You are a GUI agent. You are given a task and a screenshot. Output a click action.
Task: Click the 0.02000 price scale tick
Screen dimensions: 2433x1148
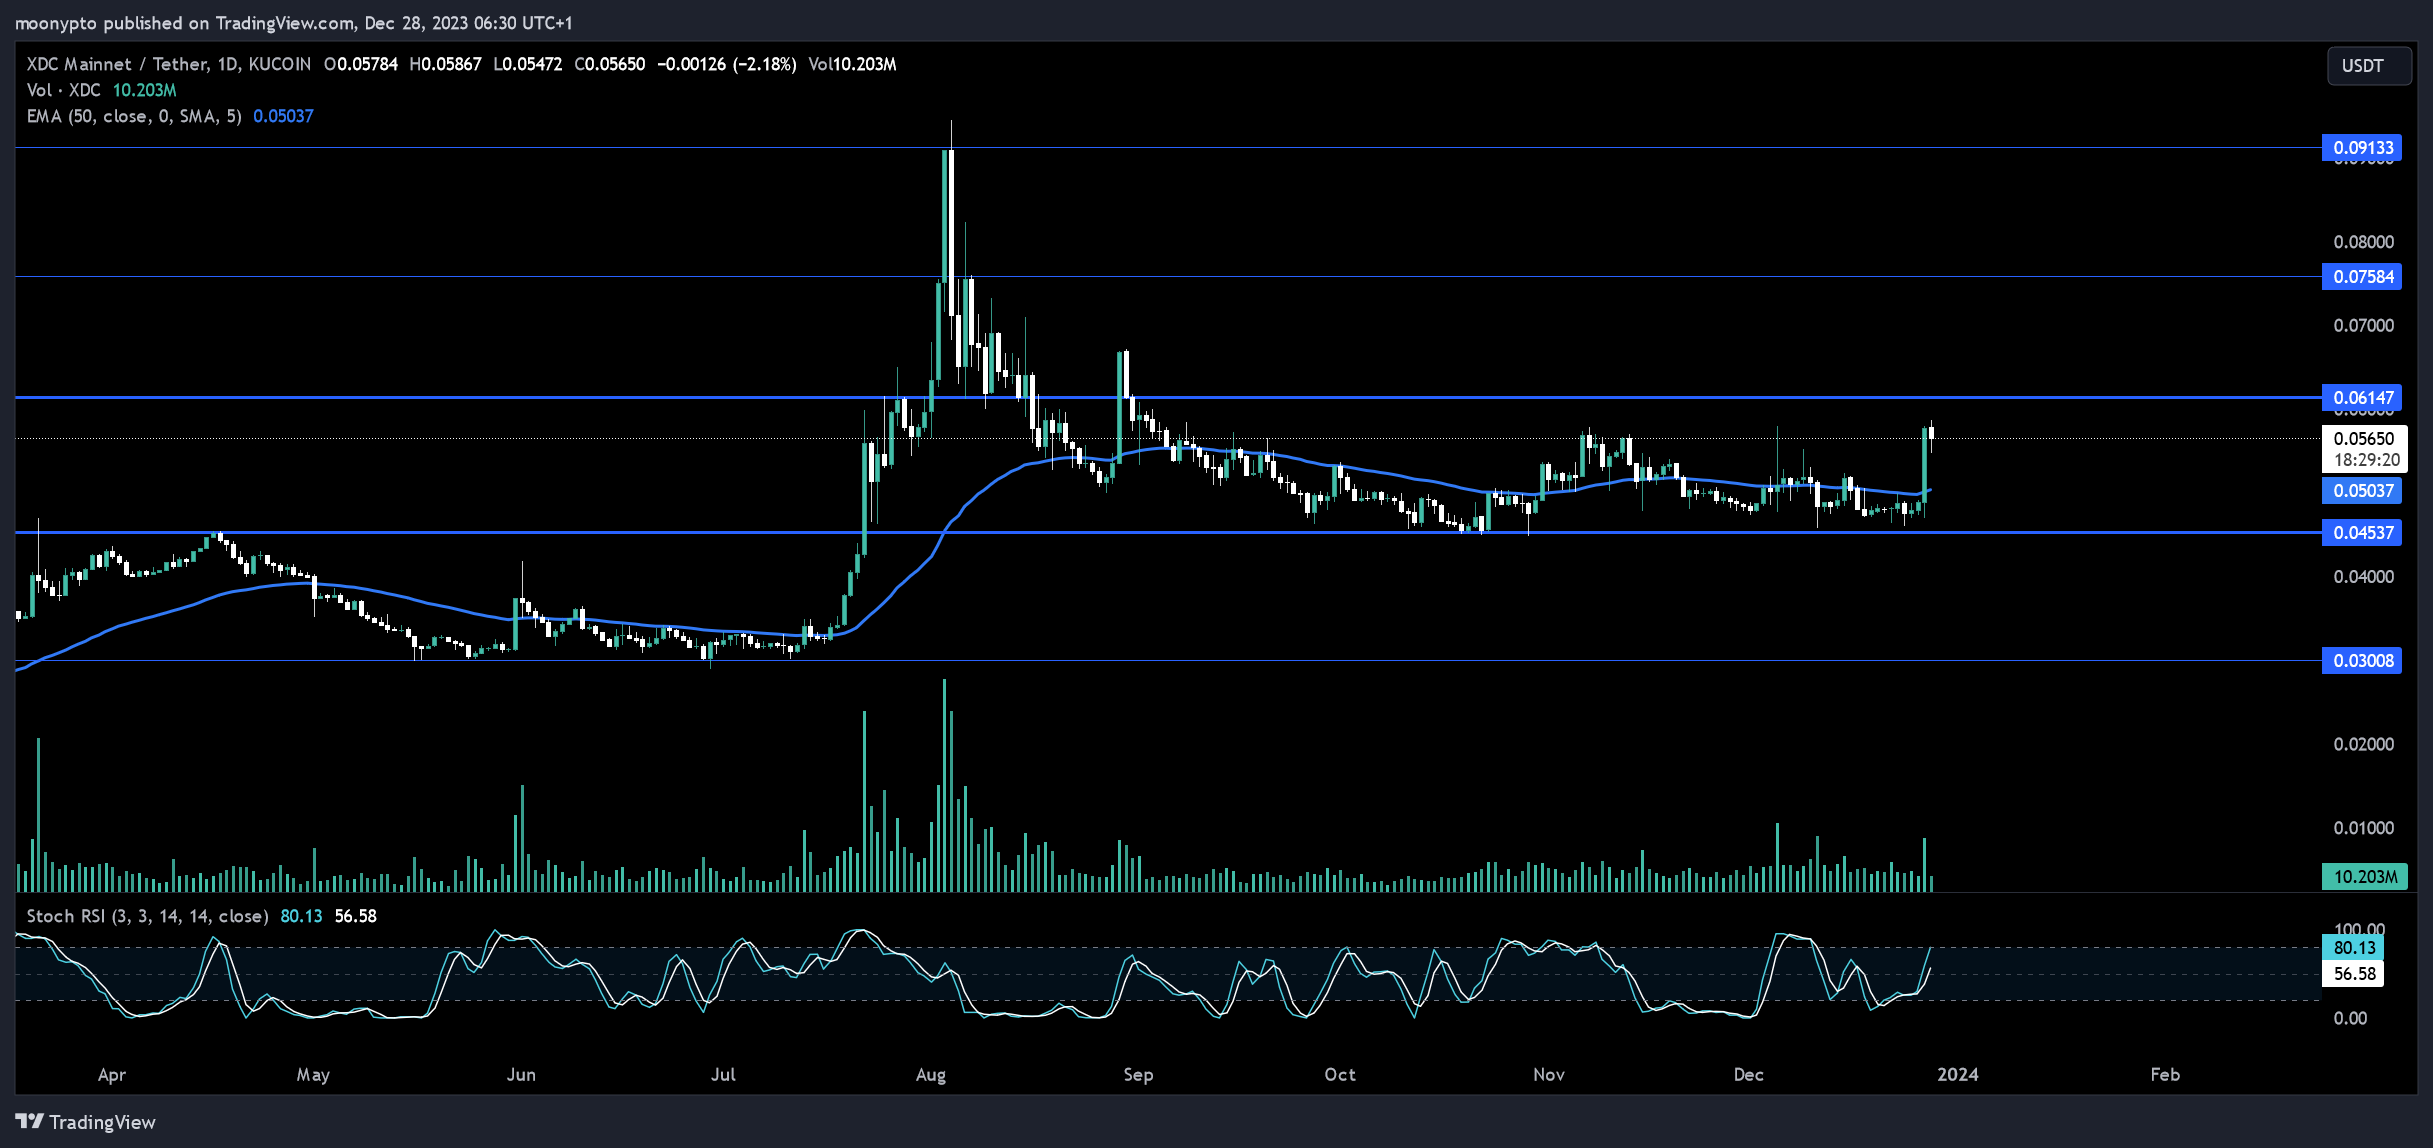pos(2364,744)
